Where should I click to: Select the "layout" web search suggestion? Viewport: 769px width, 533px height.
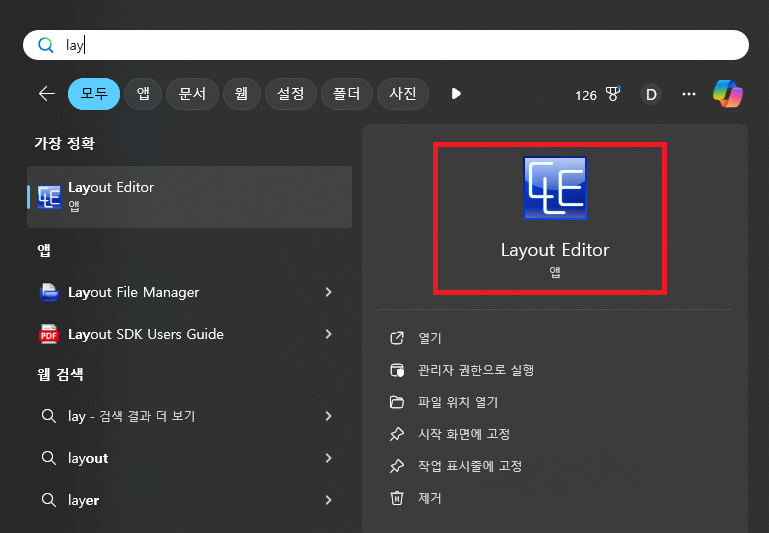[x=189, y=458]
